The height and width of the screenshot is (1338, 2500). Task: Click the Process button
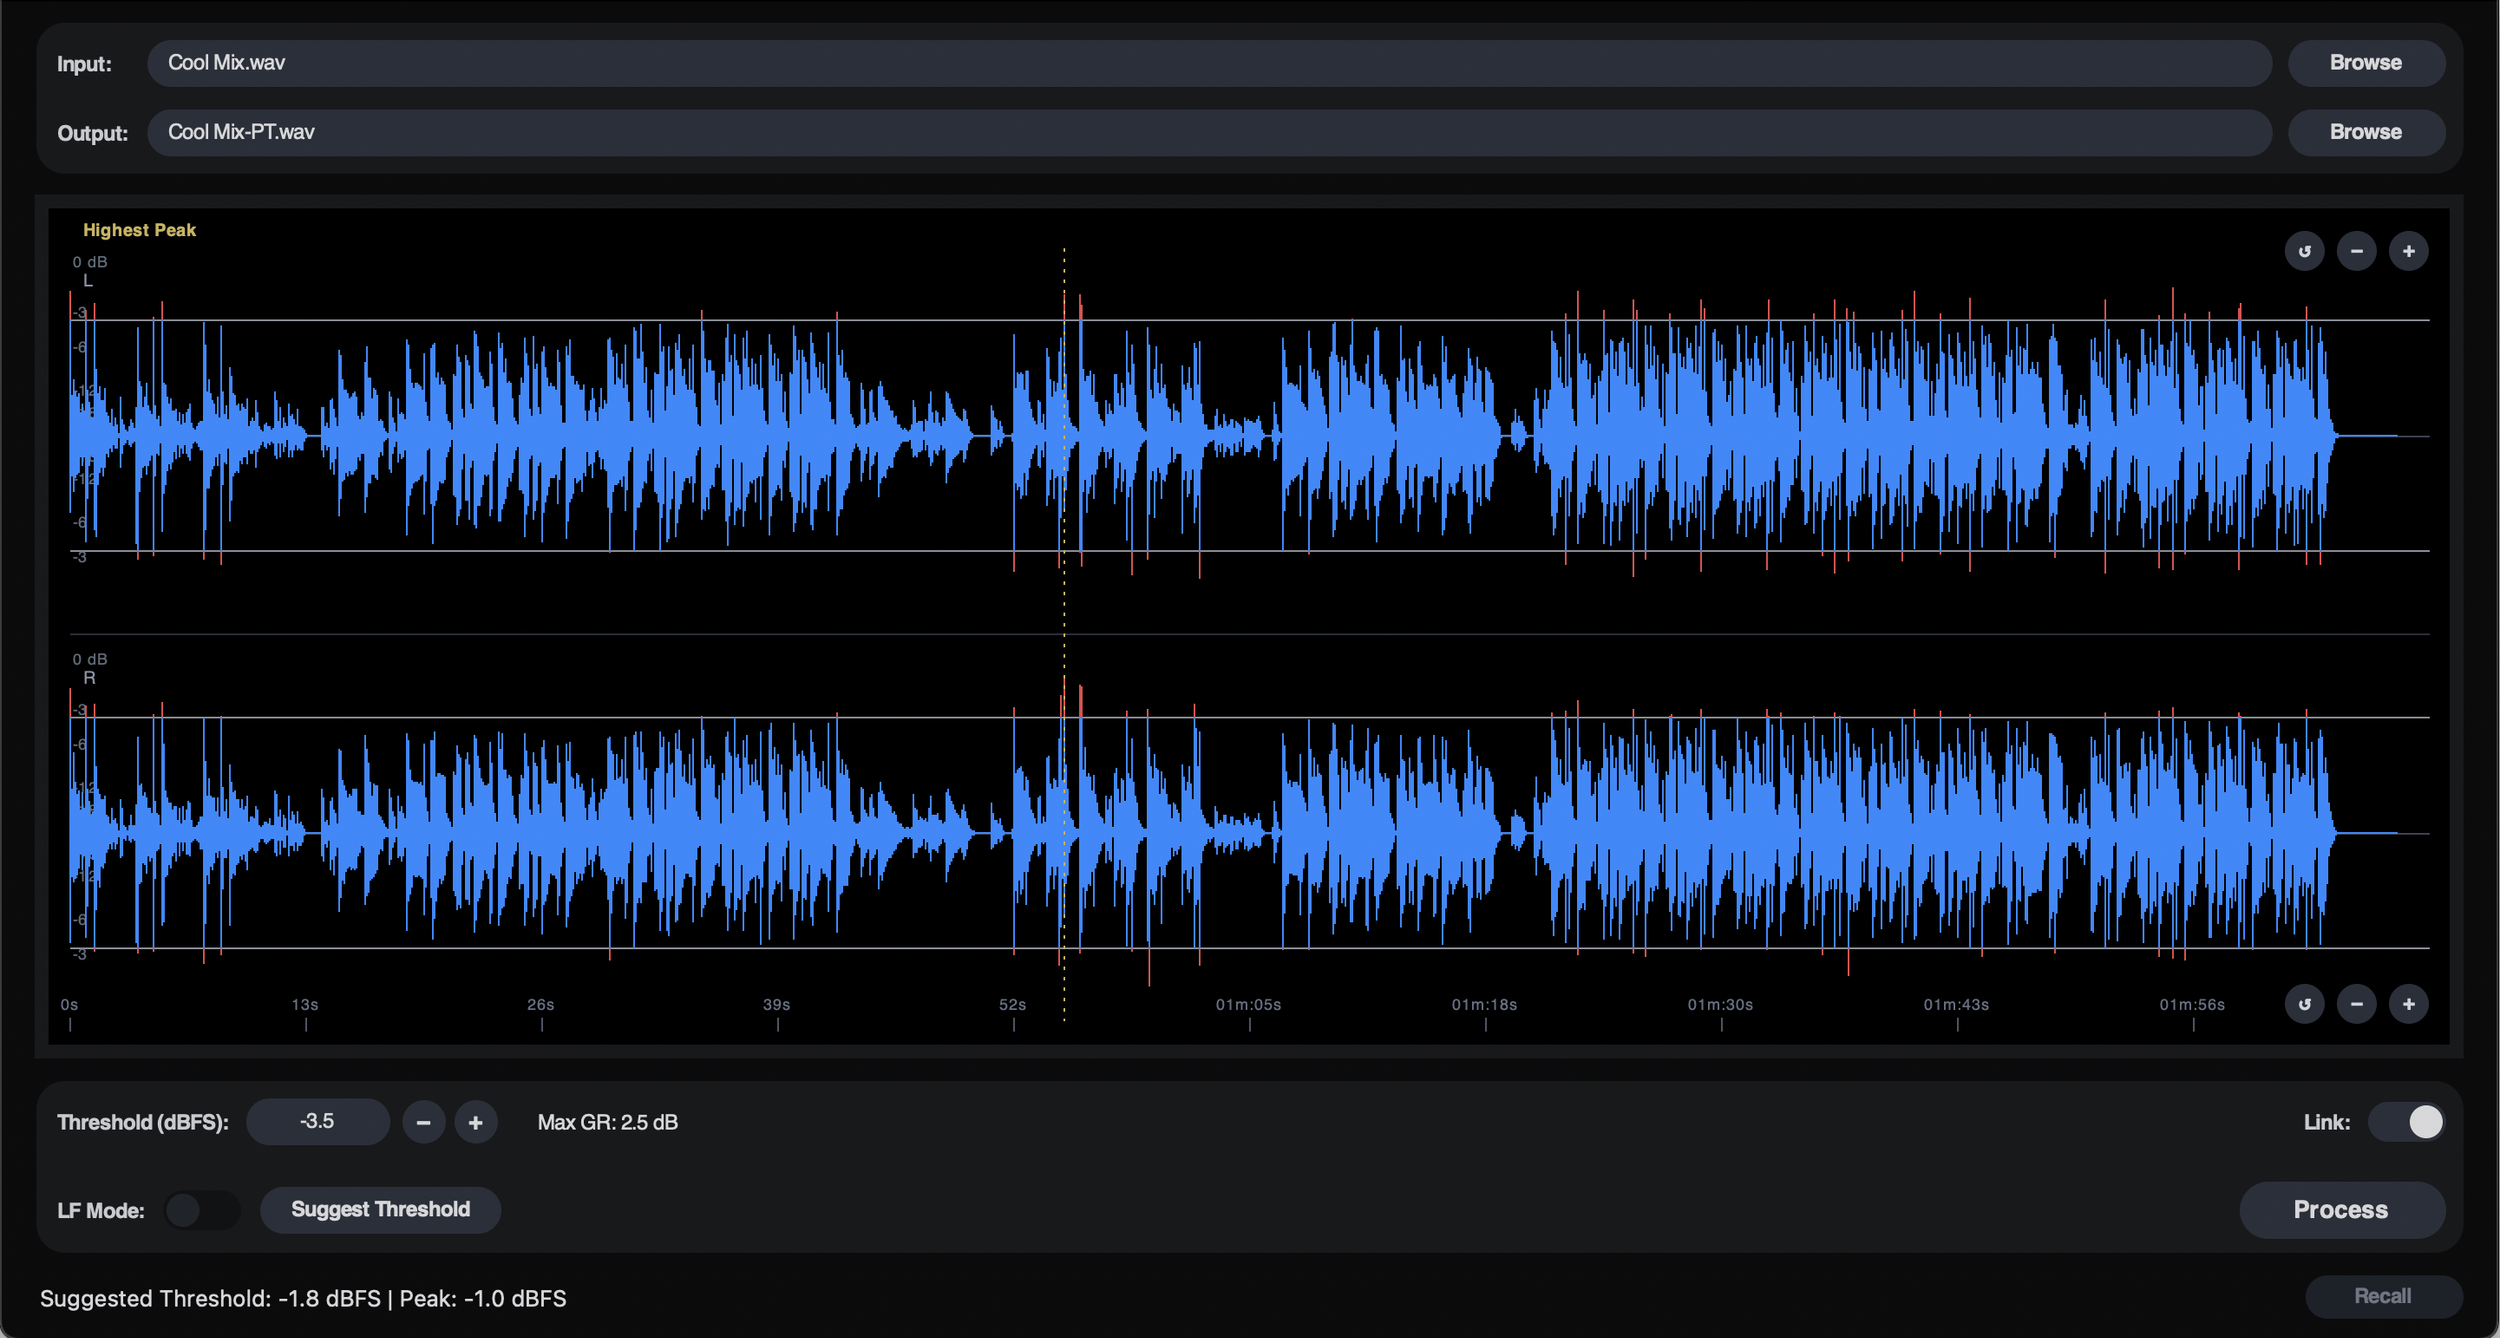coord(2341,1209)
